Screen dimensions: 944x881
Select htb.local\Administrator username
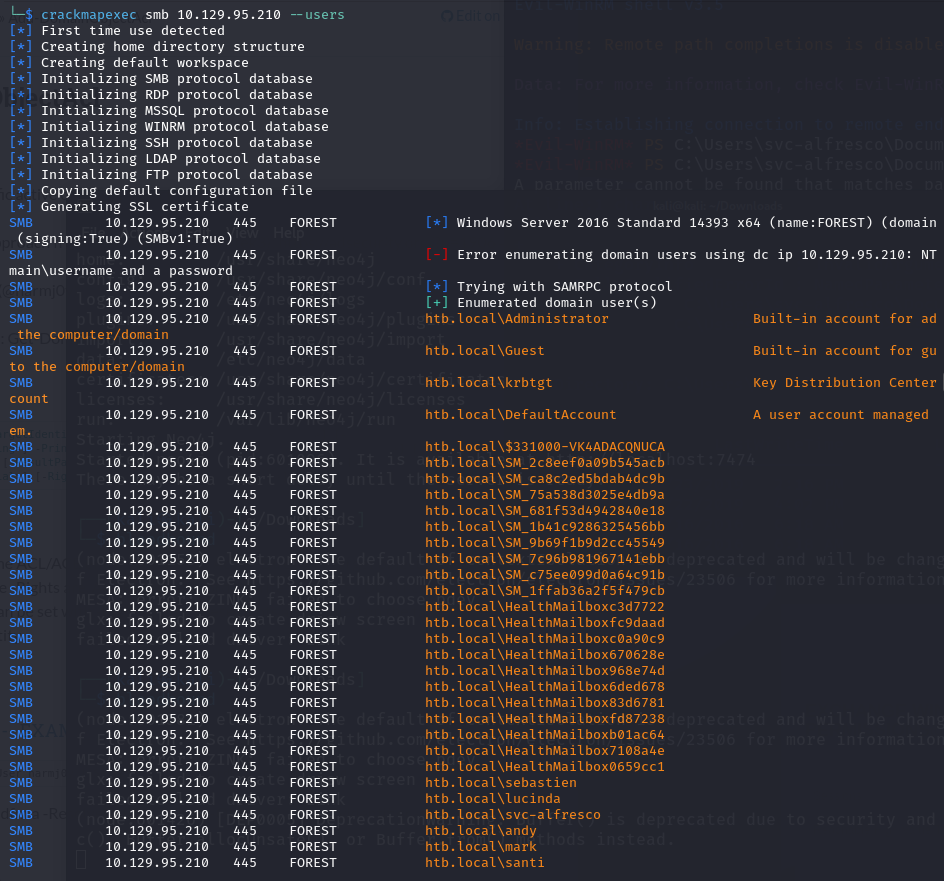click(x=517, y=319)
